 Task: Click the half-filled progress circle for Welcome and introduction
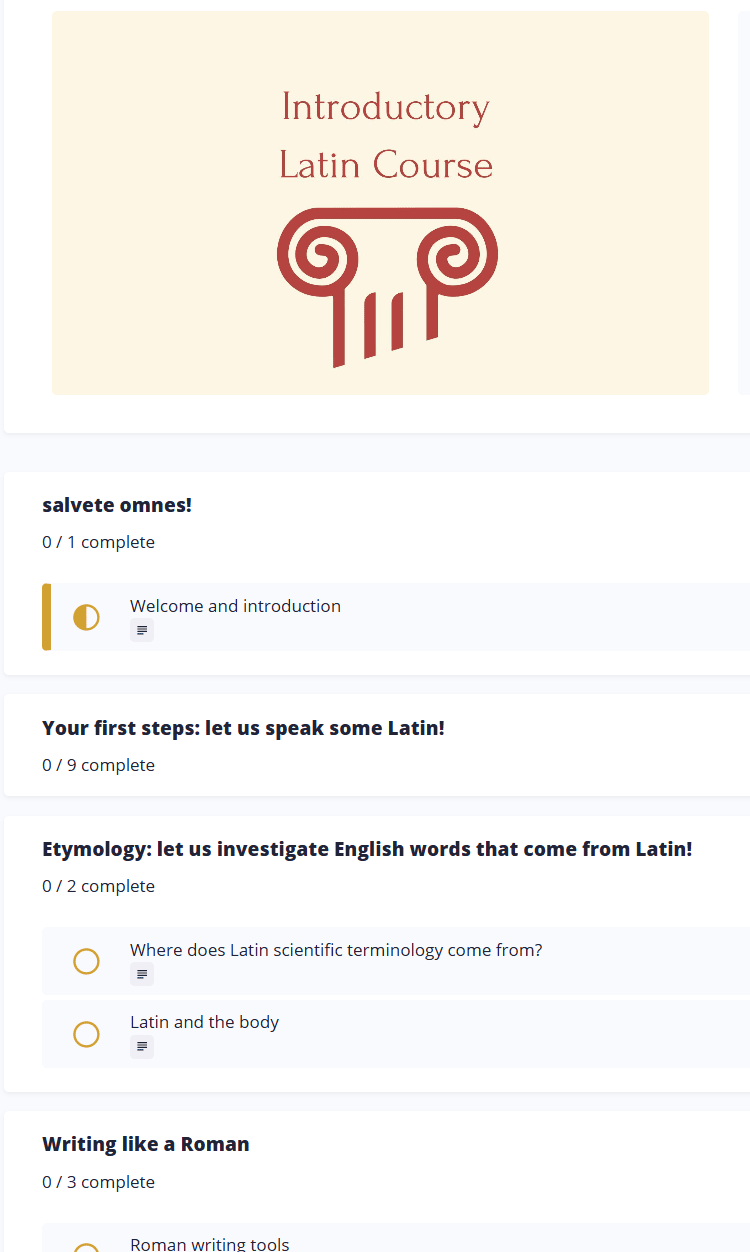pos(87,617)
